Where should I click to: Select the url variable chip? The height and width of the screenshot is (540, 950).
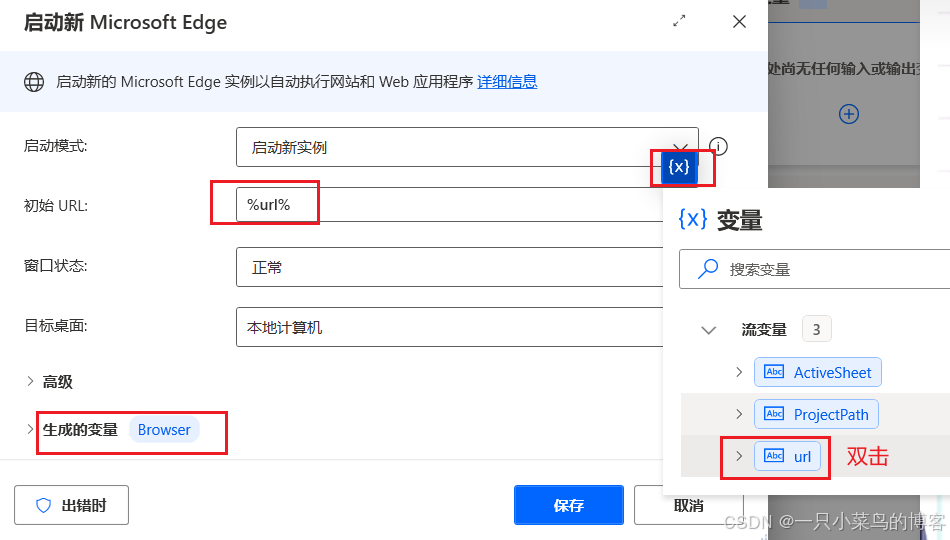click(788, 456)
